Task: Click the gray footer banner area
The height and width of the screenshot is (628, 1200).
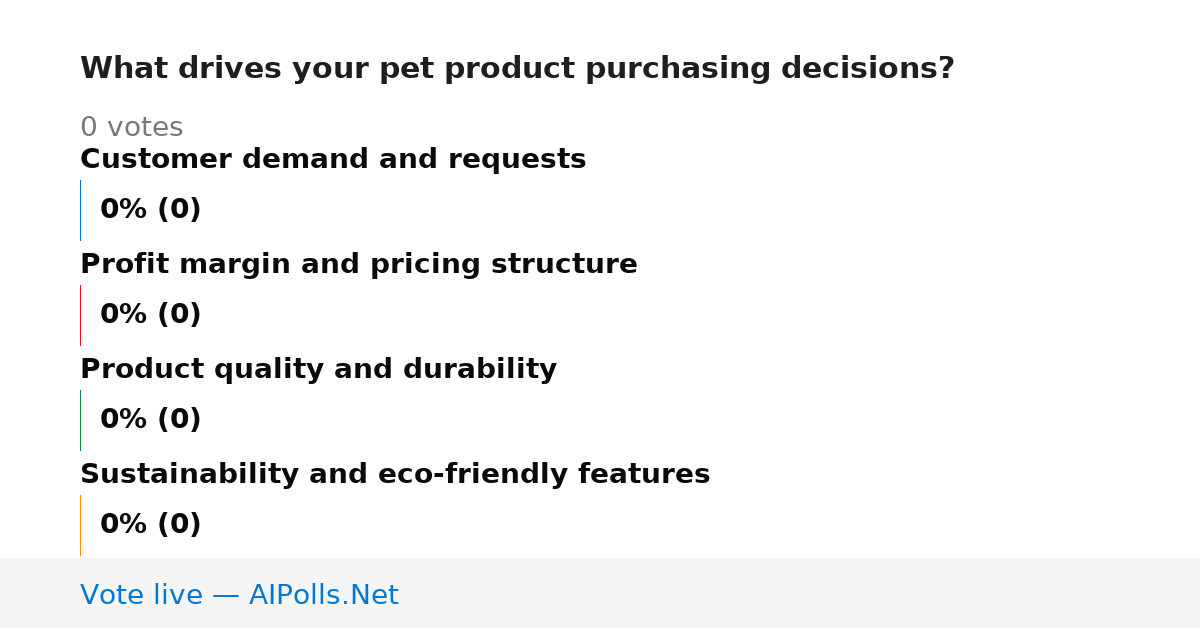Action: click(600, 593)
